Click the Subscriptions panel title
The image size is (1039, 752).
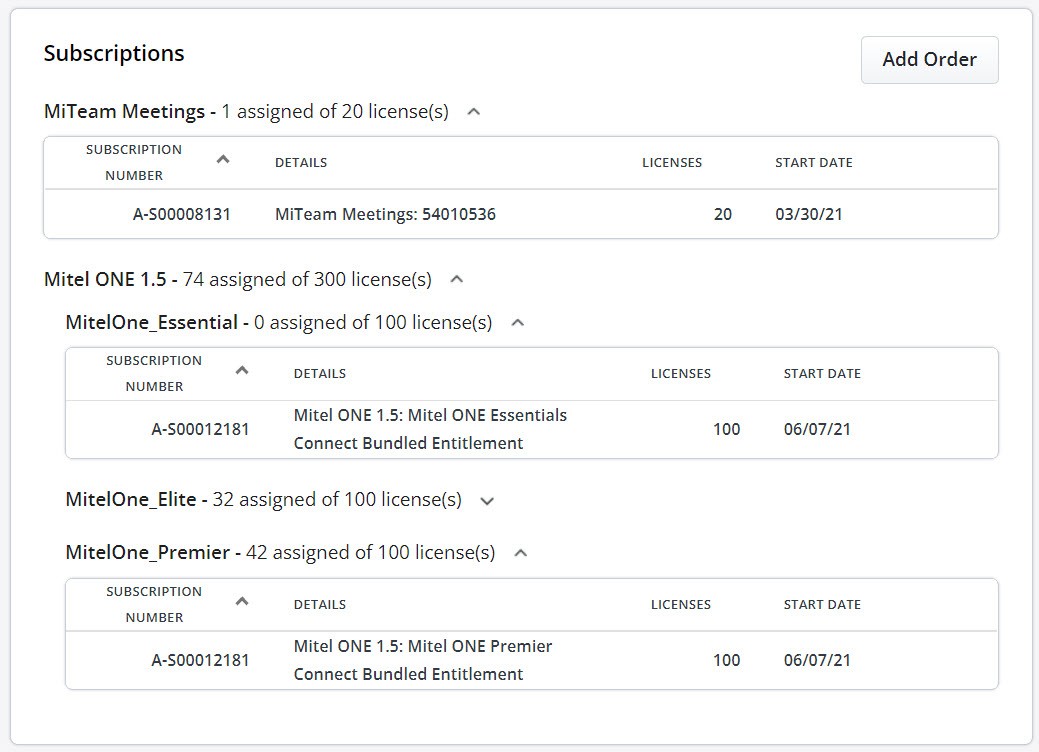pyautogui.click(x=114, y=53)
